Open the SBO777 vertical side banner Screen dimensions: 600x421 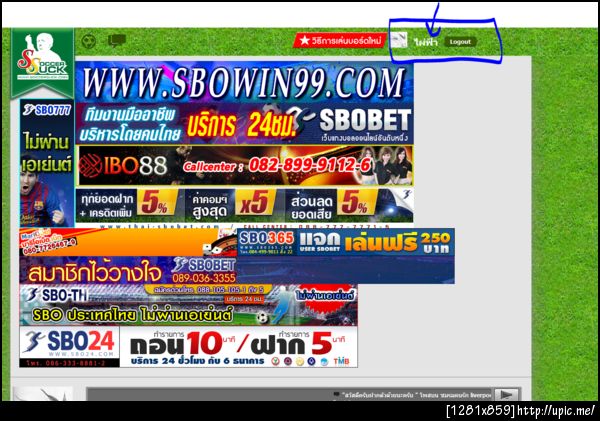(x=47, y=163)
